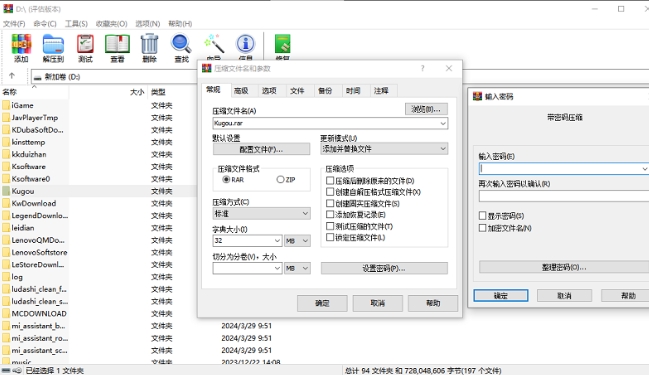Open the 文件(F) menu
Viewport: 649px width, 375px height.
[x=14, y=24]
